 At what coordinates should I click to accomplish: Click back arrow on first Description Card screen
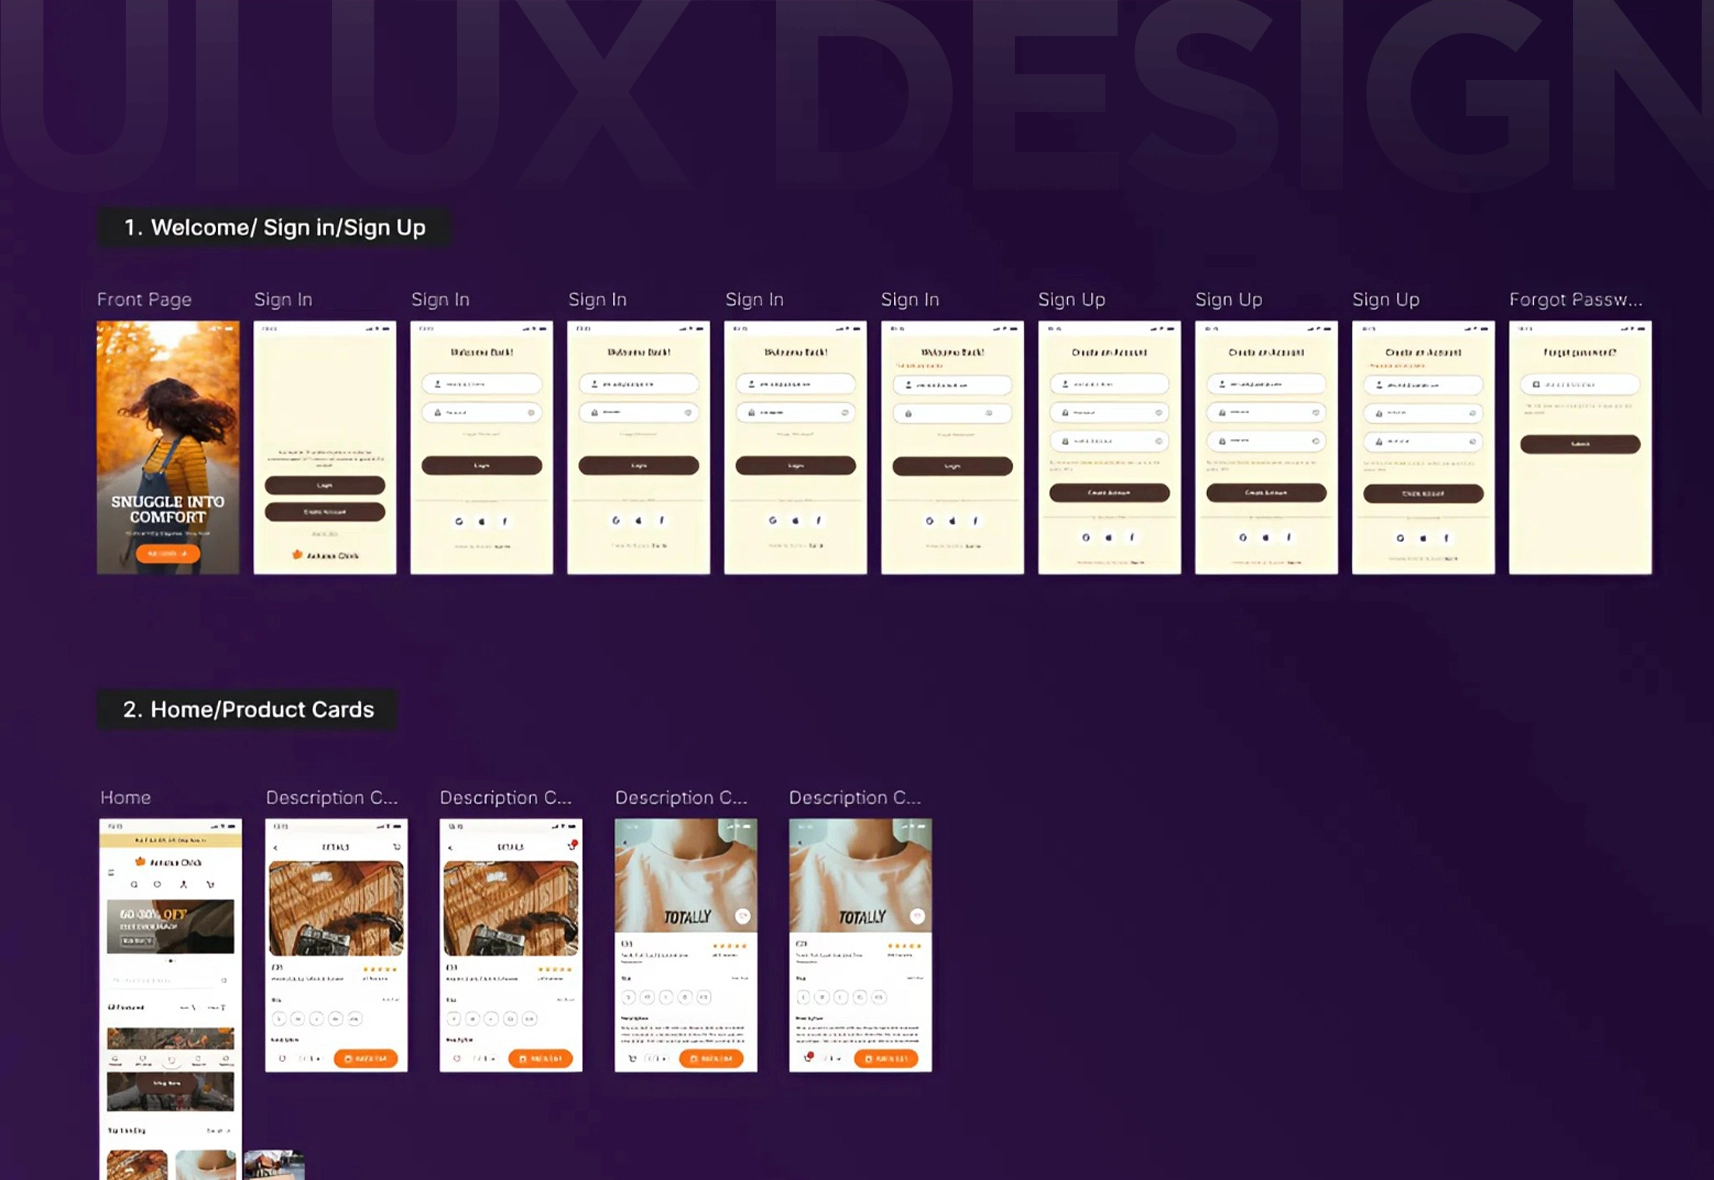(276, 848)
